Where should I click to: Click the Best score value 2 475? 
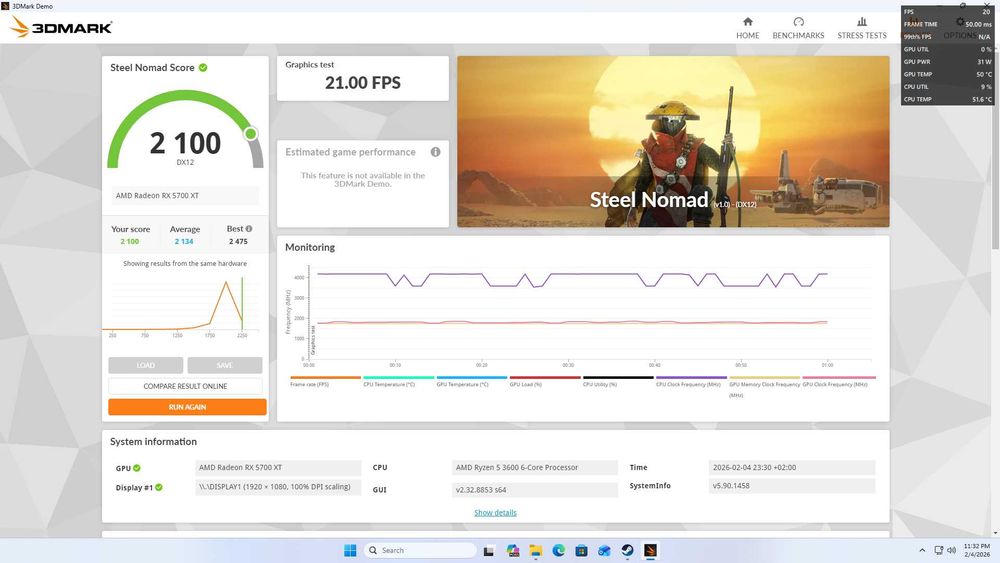(238, 242)
